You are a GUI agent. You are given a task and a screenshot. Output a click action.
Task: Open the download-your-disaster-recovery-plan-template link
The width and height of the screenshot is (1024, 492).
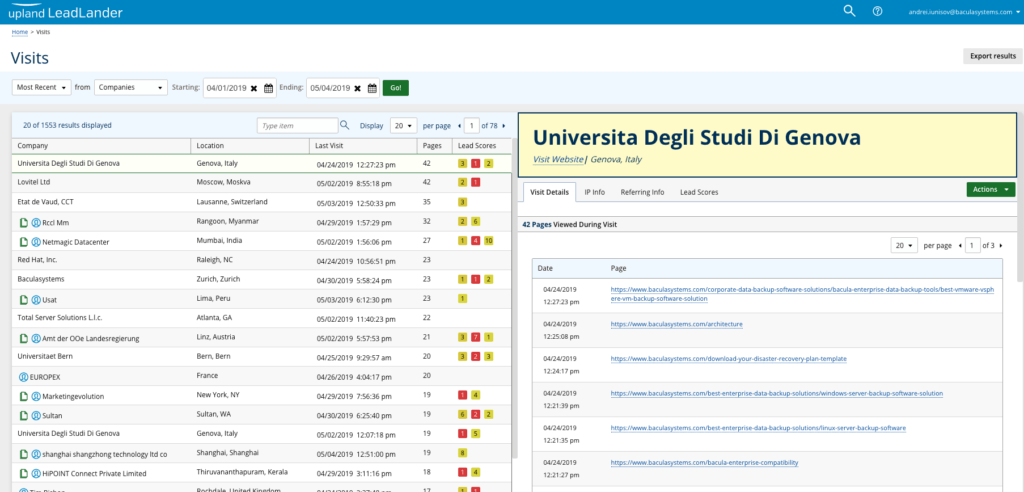(x=728, y=359)
